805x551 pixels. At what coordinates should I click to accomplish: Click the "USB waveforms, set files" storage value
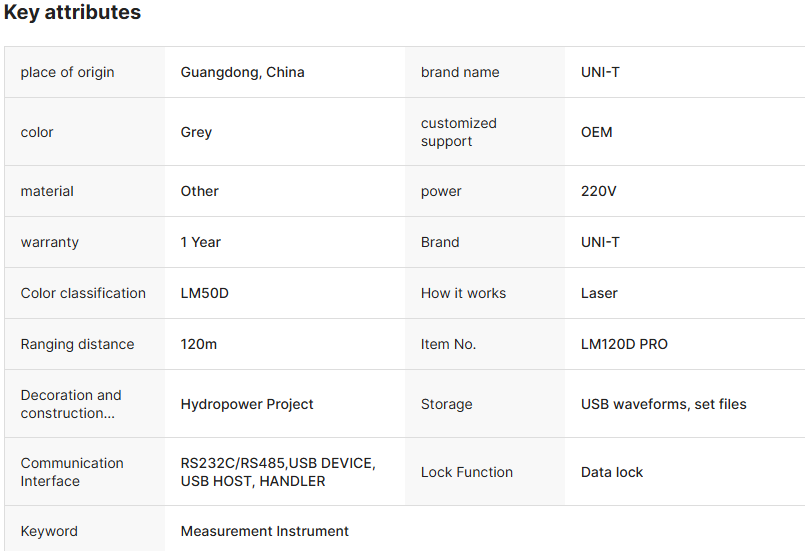(x=663, y=404)
